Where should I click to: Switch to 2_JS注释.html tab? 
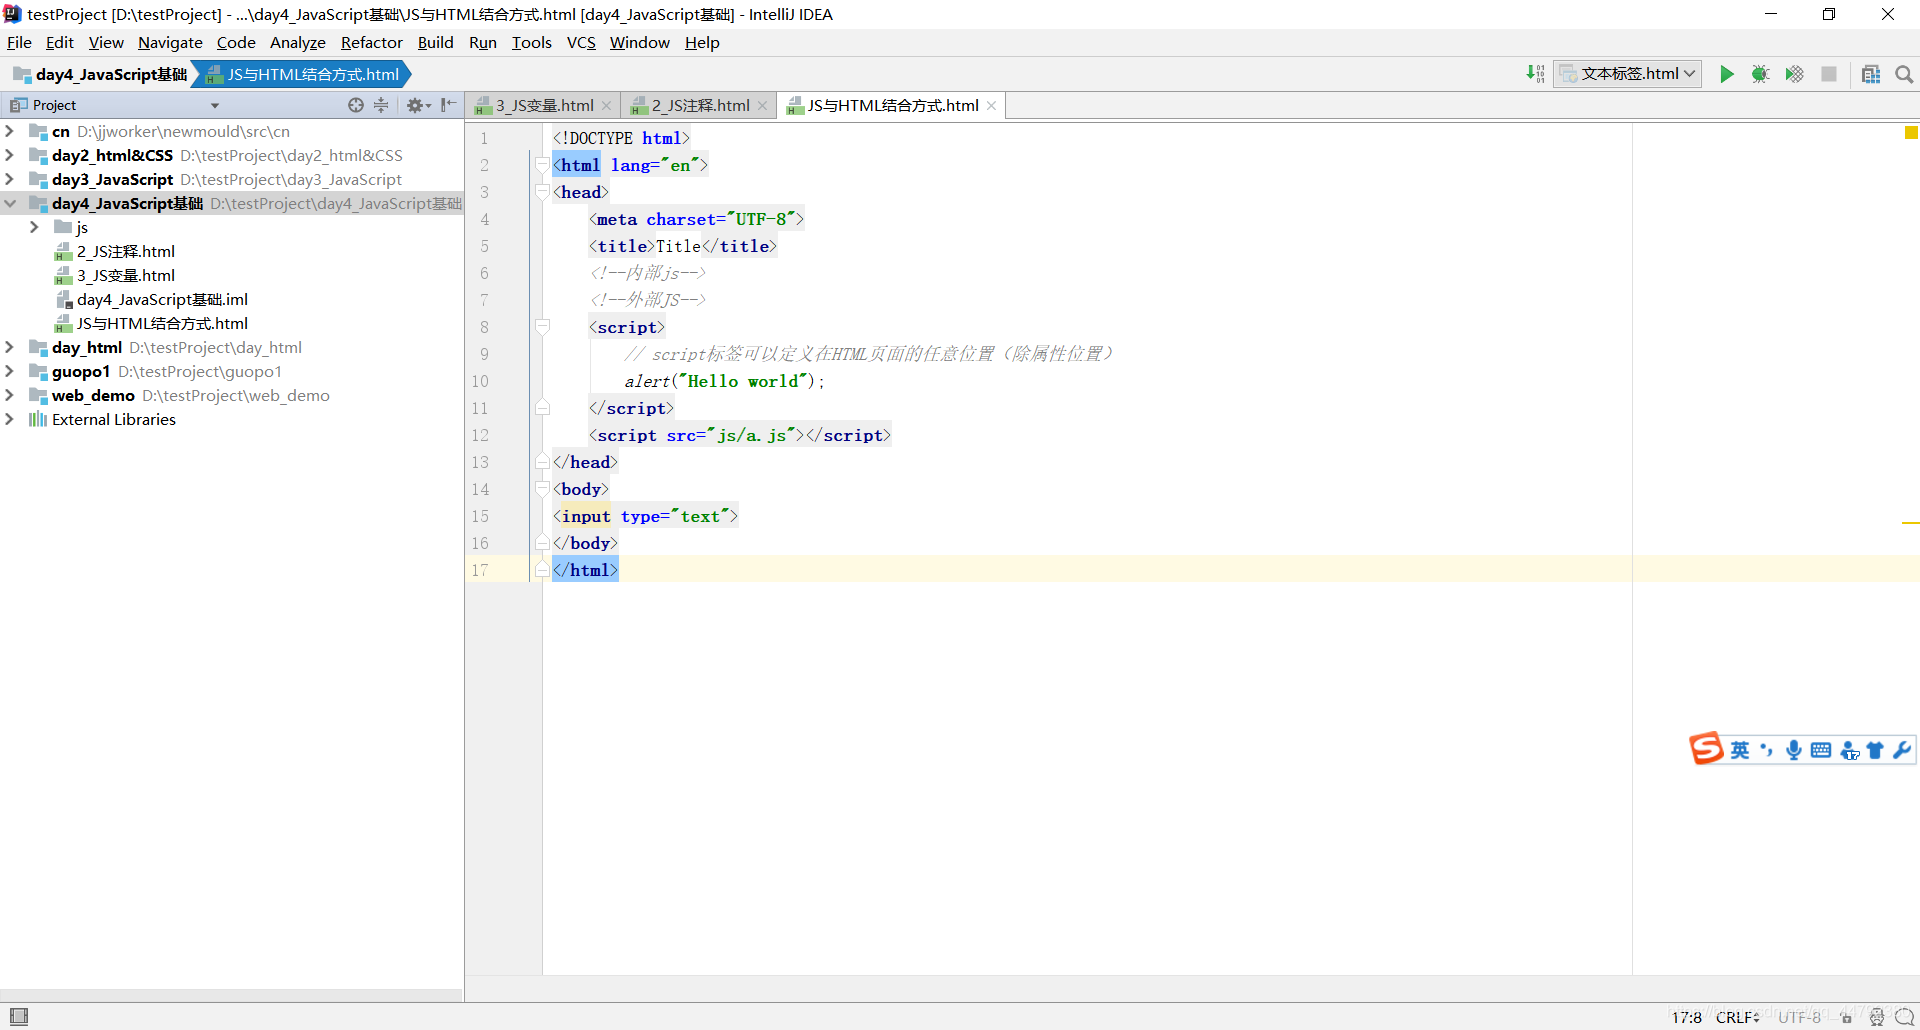coord(700,105)
